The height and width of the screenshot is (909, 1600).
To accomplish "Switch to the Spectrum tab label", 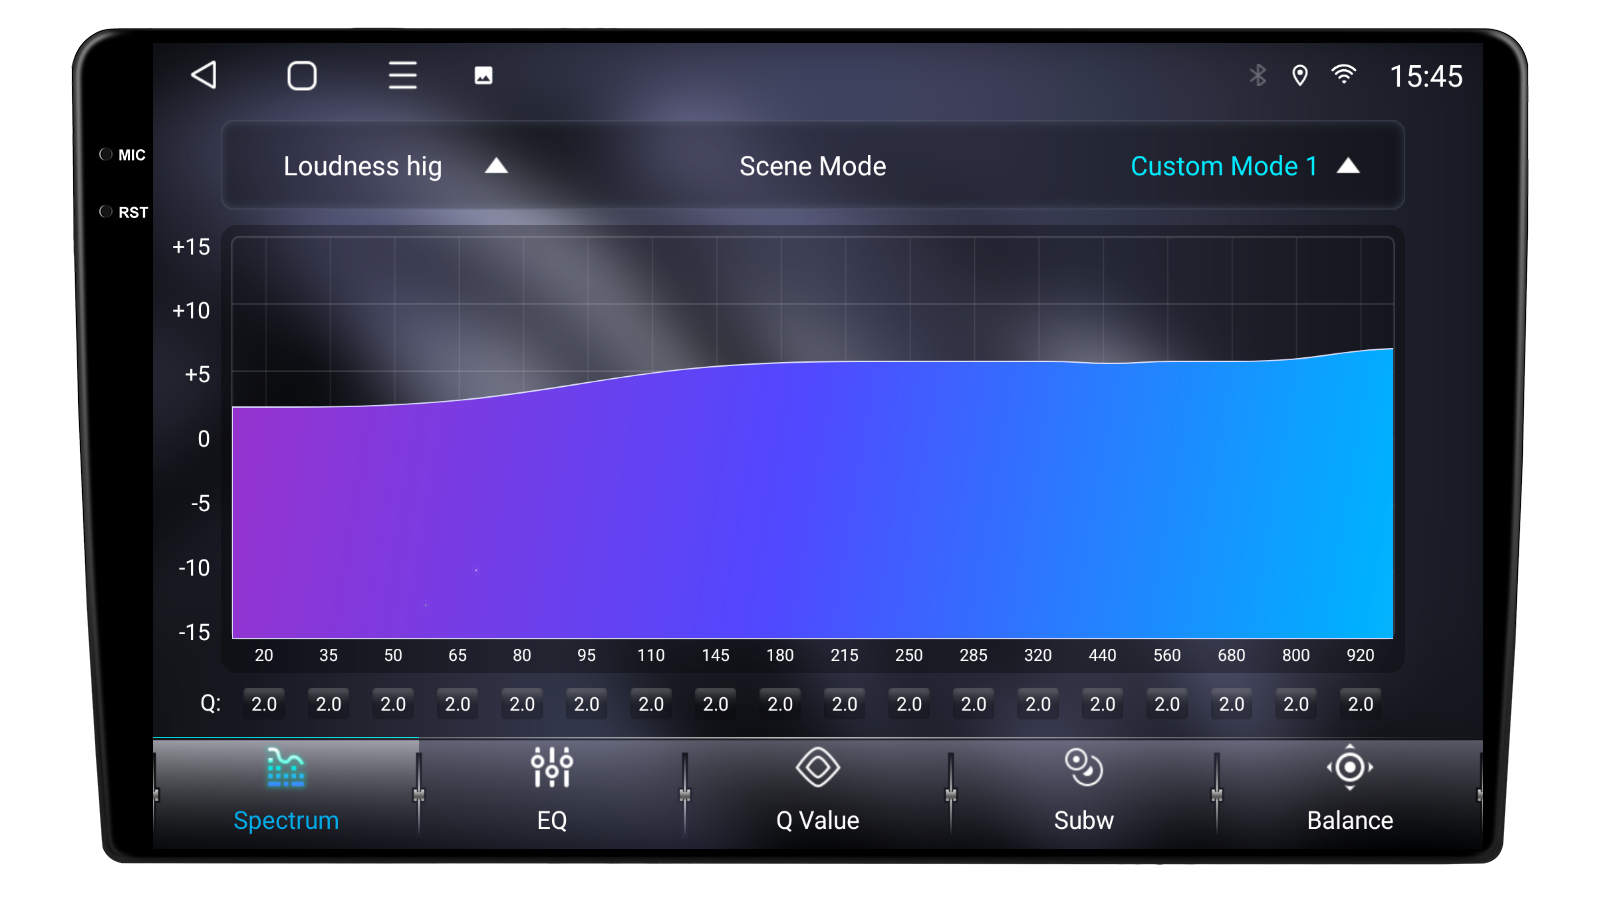I will tap(286, 820).
